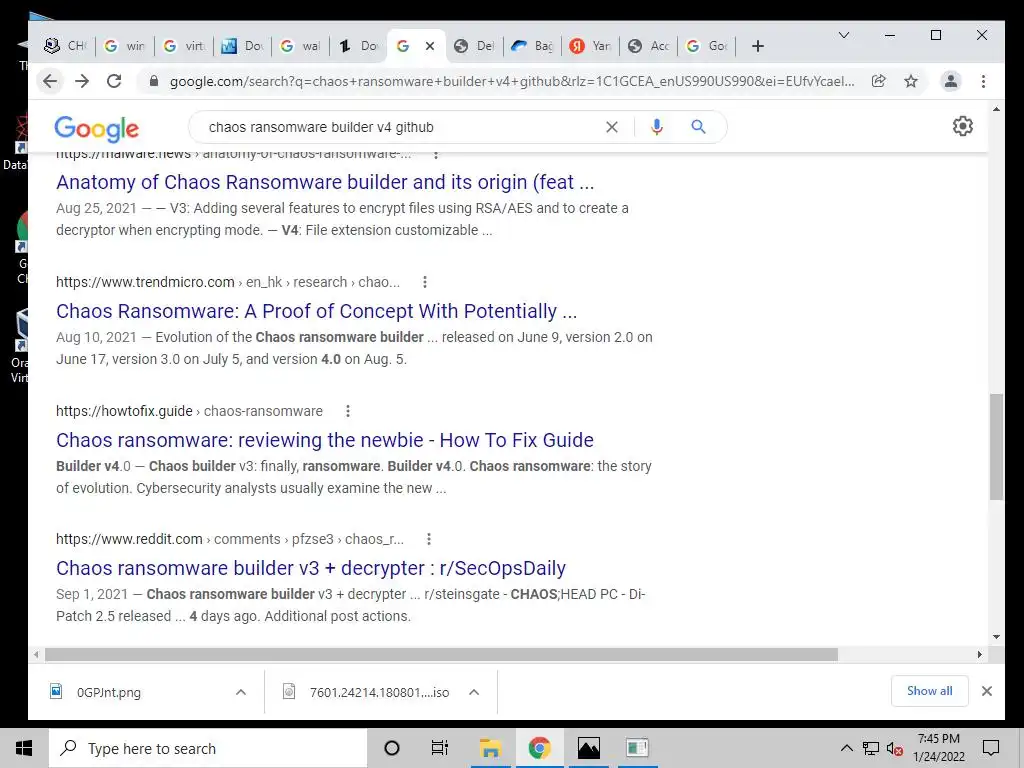Open File Explorer from the taskbar
This screenshot has height=768, width=1024.
[x=490, y=748]
